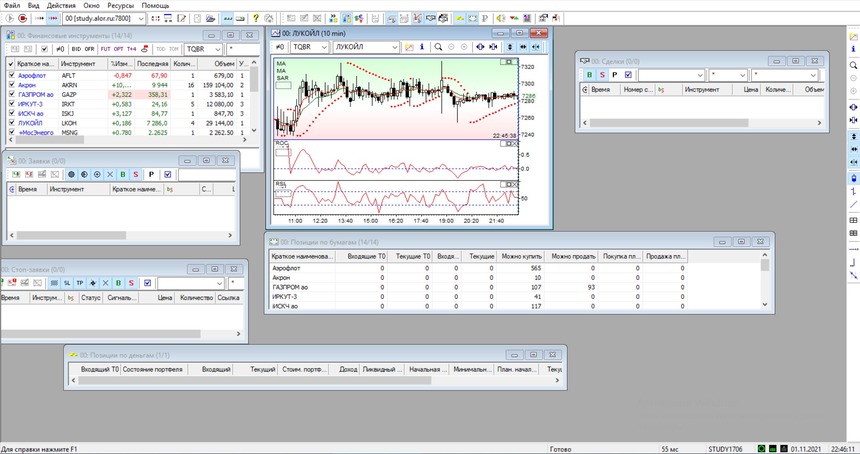Click the chart settings icon beside info icon

pyautogui.click(x=409, y=47)
